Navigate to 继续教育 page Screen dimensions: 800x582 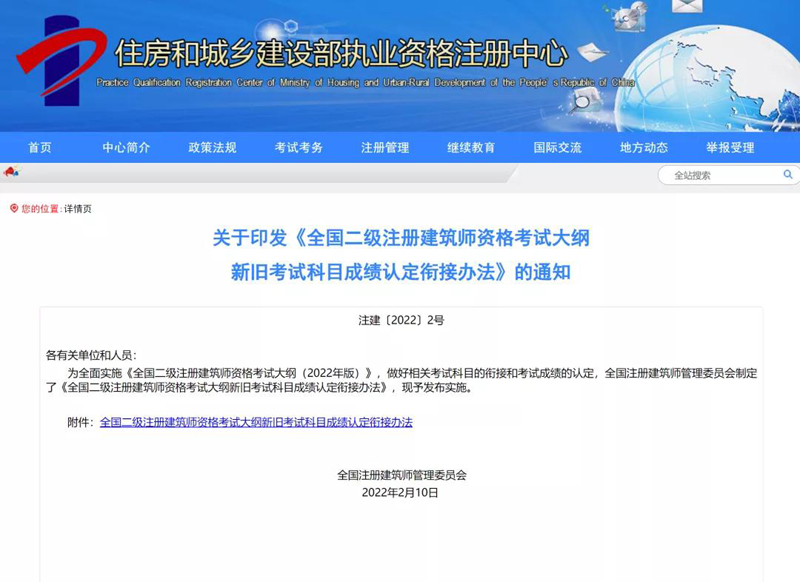pos(471,148)
